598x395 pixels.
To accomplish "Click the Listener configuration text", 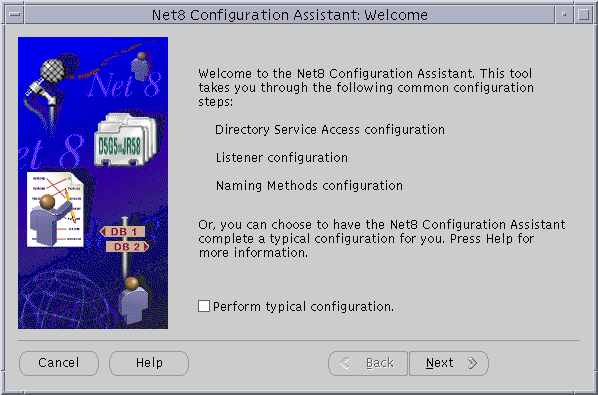I will tap(282, 157).
